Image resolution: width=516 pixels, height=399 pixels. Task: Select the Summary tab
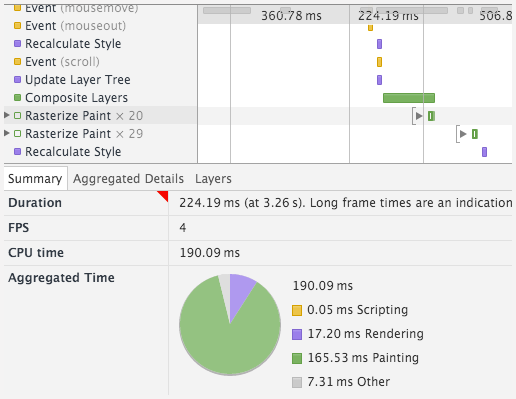coord(35,179)
